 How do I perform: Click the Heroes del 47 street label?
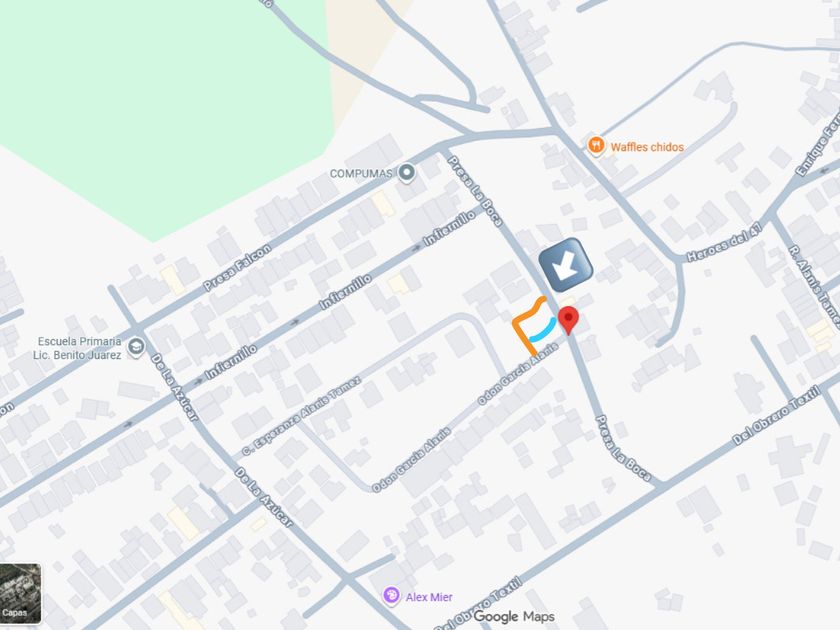(x=724, y=243)
